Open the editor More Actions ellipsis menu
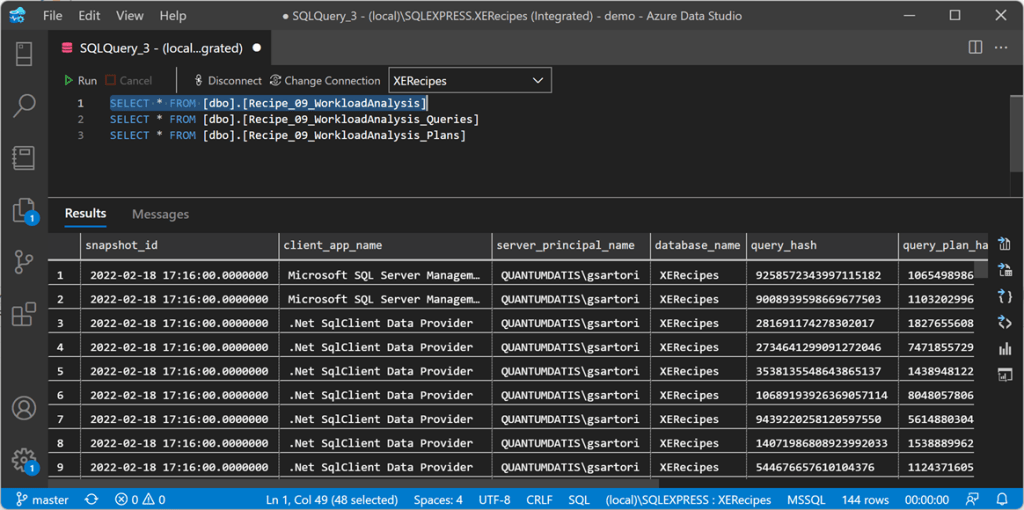 pyautogui.click(x=1001, y=47)
